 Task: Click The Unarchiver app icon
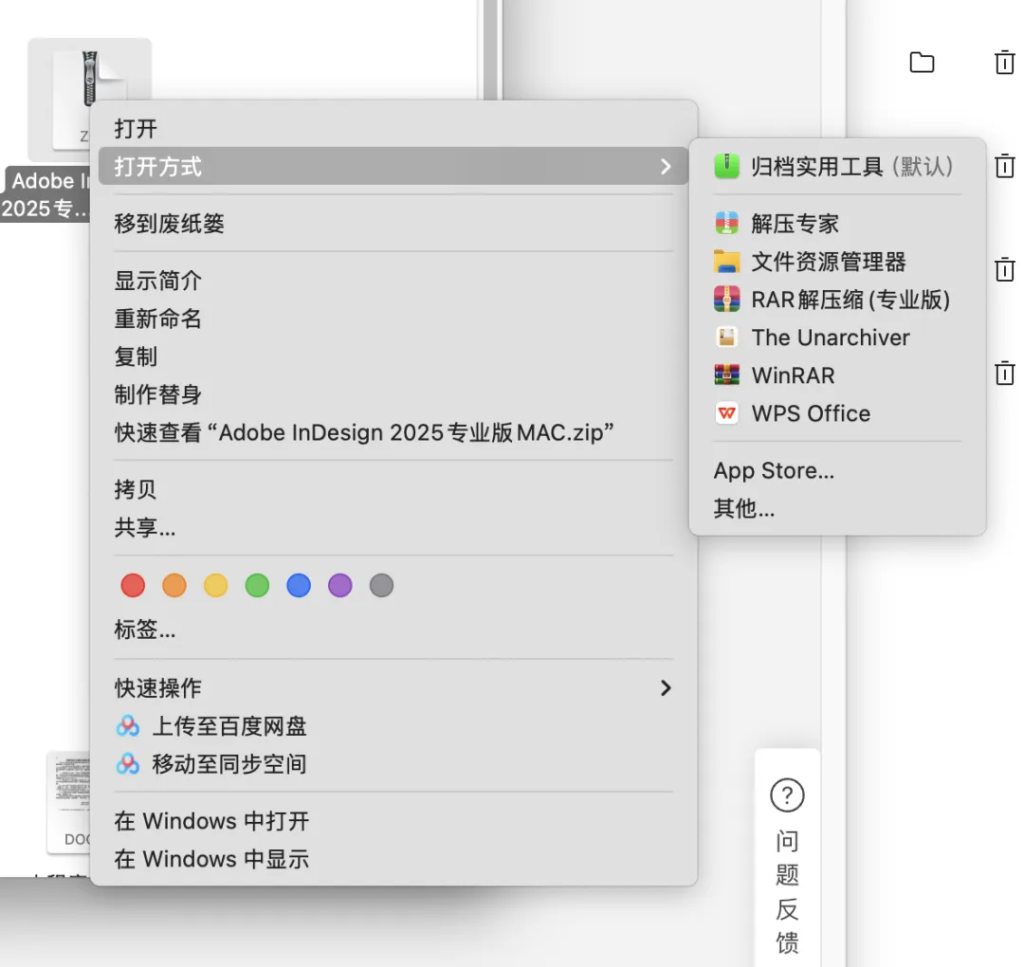click(x=726, y=337)
